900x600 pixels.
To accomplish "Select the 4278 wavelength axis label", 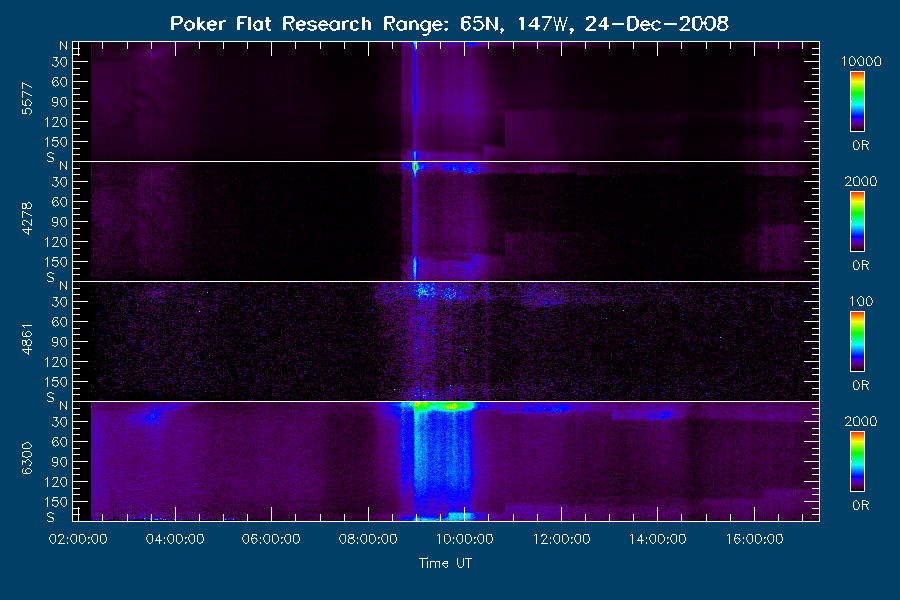I will 27,219.
